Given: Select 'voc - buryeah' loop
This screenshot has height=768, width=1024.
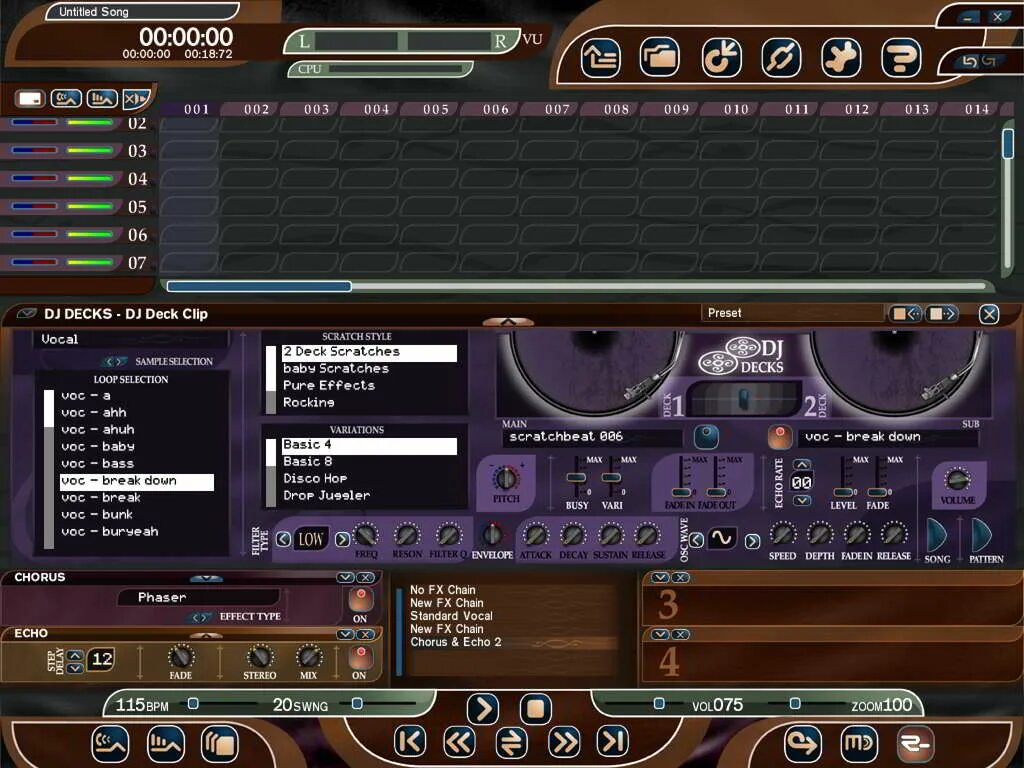Looking at the screenshot, I should (x=136, y=532).
